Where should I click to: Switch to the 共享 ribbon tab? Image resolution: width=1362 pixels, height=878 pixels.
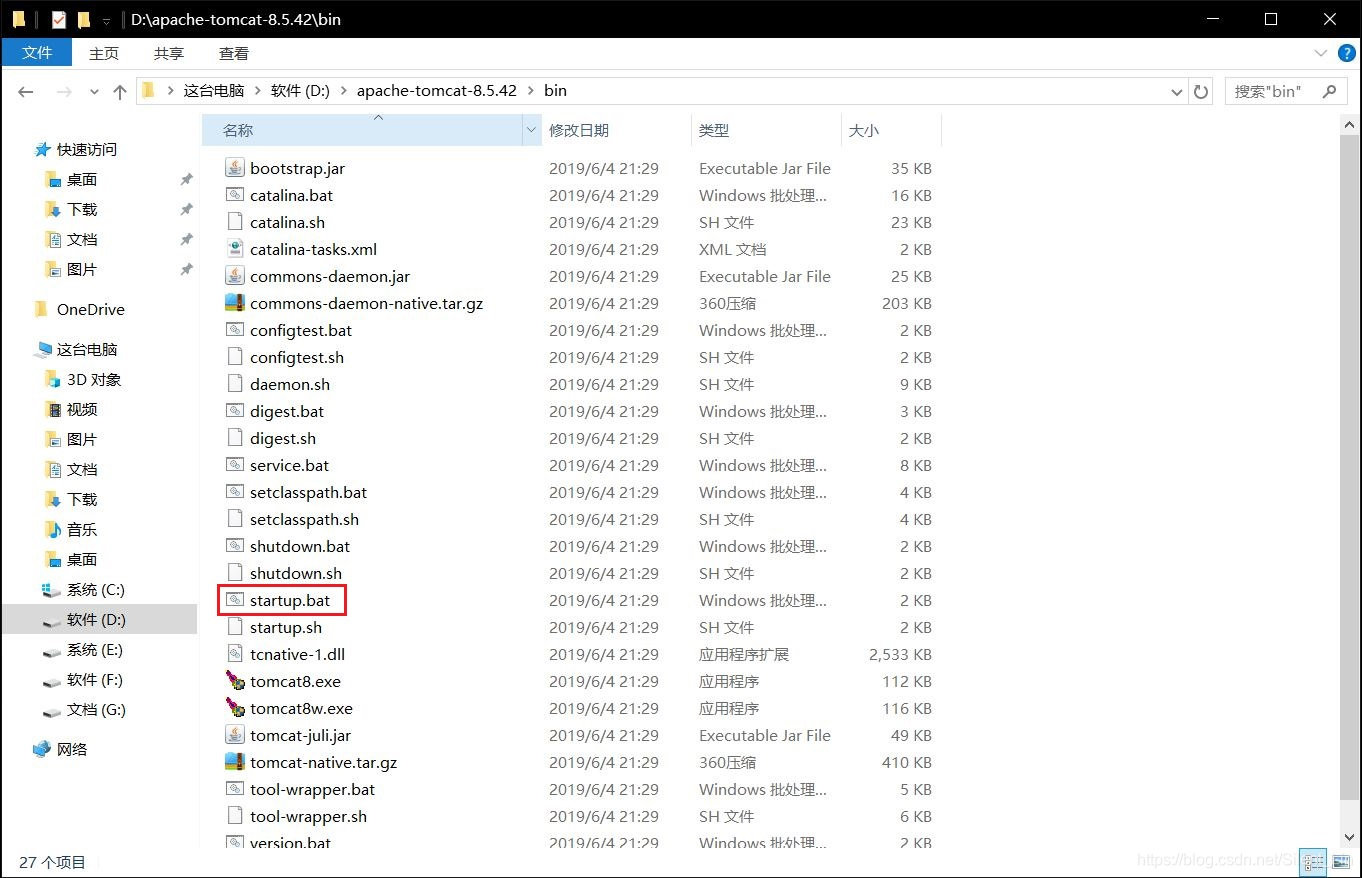coord(169,53)
